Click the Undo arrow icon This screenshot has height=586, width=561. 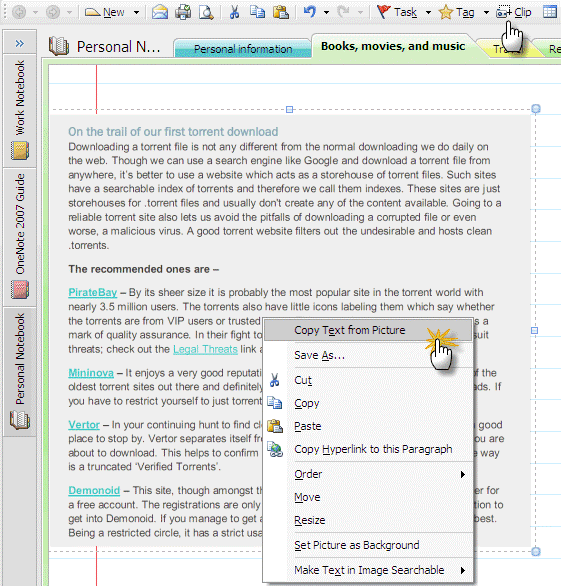tap(309, 12)
